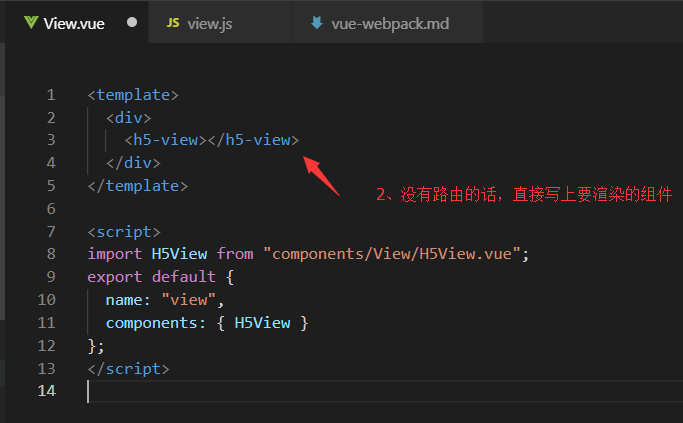Click the opening <div> tag on line 2

[x=128, y=118]
